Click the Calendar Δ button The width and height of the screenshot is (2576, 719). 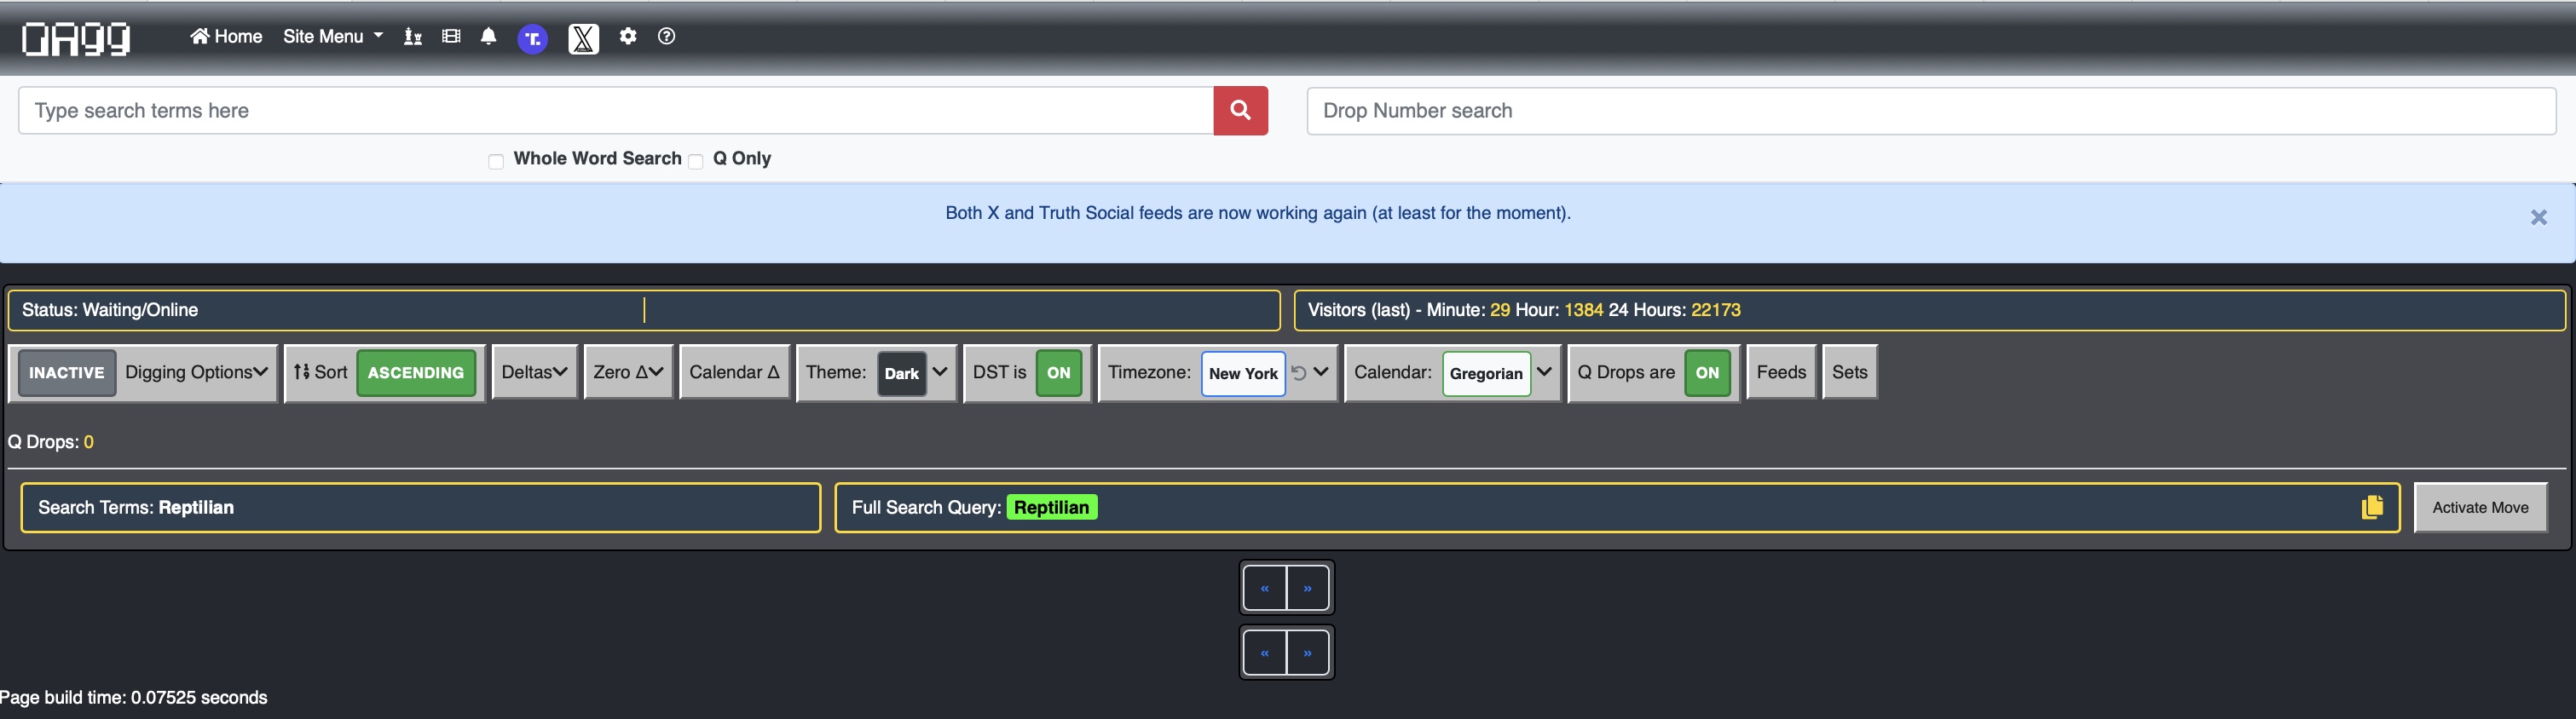(734, 373)
